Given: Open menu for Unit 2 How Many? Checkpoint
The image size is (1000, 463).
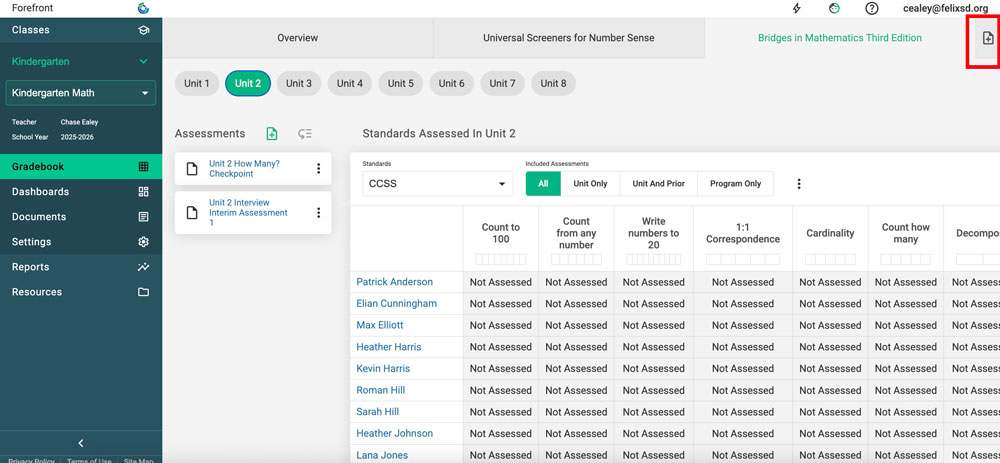Looking at the screenshot, I should (x=318, y=168).
